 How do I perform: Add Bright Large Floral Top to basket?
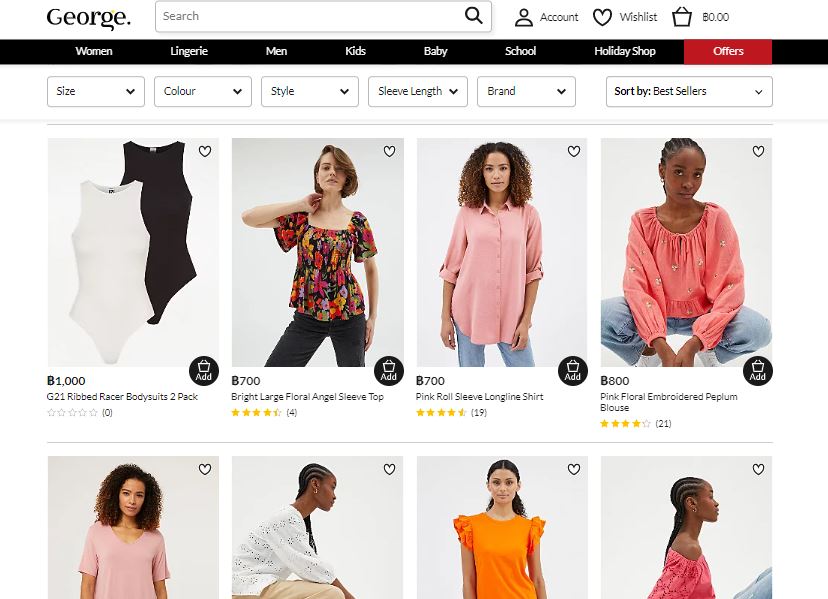click(x=388, y=370)
